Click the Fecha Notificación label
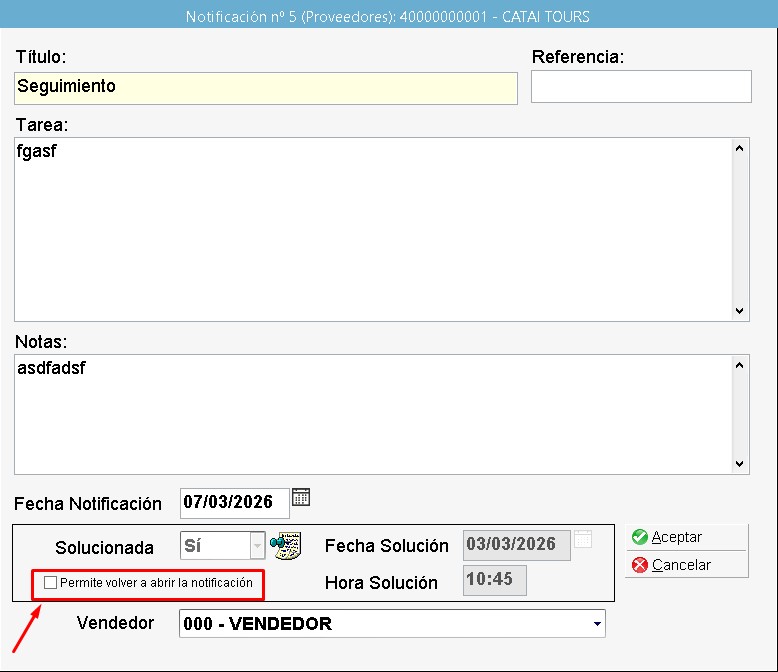Viewport: 778px width, 672px height. click(88, 504)
